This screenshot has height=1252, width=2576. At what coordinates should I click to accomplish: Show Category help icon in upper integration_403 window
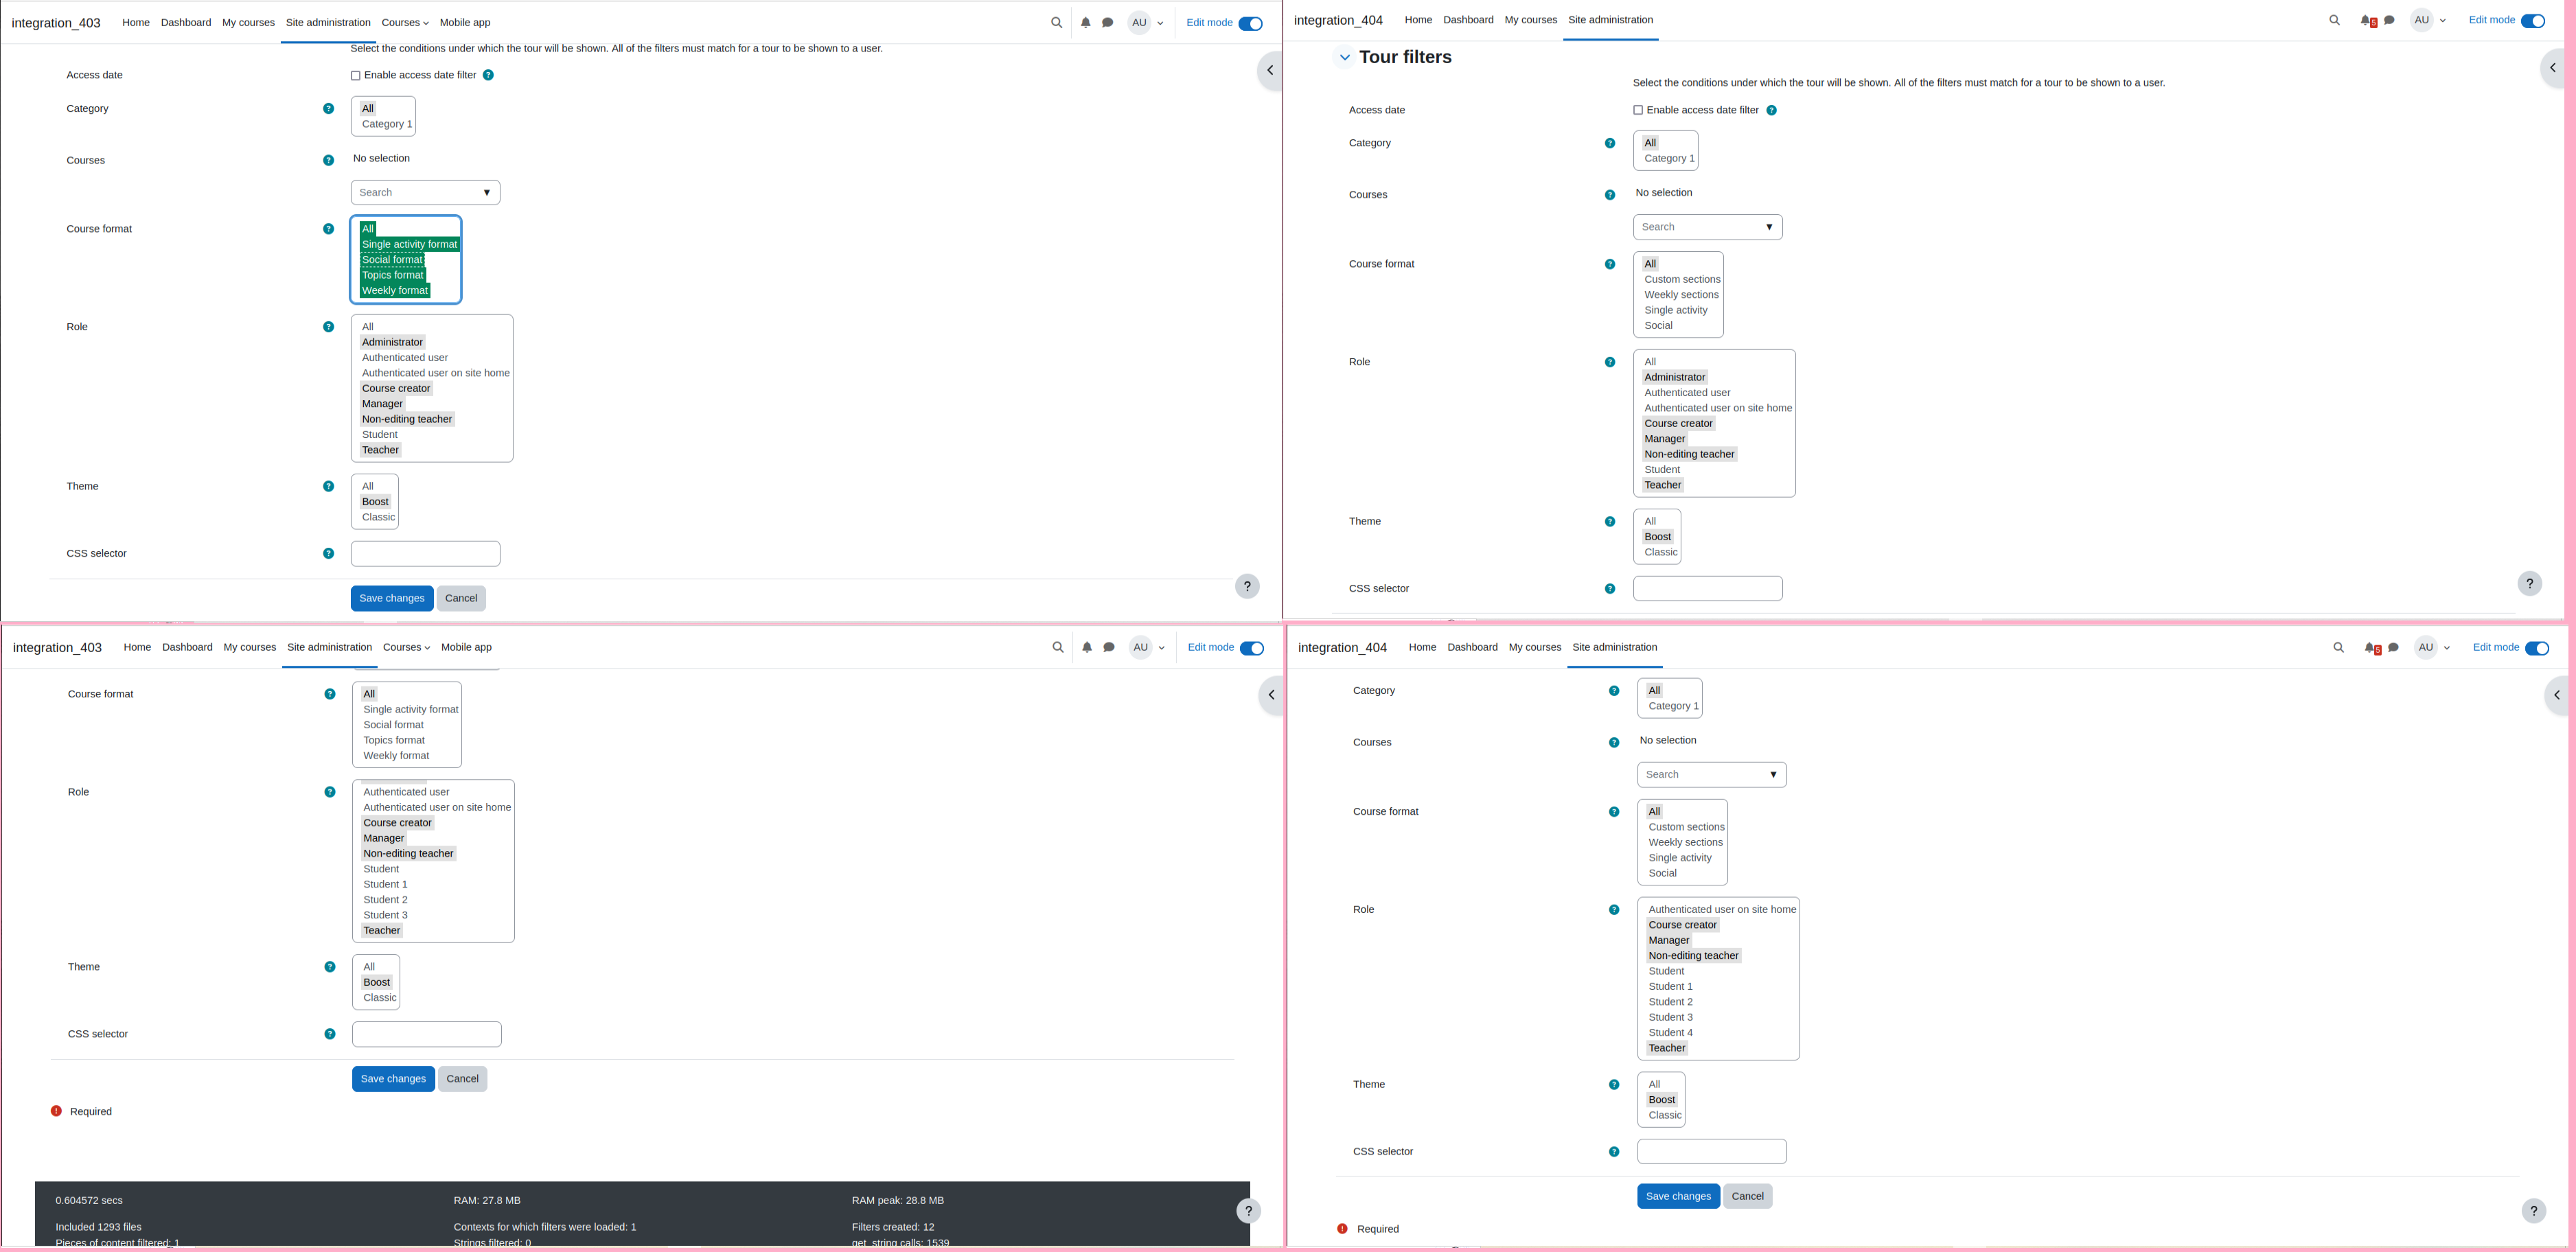[328, 108]
